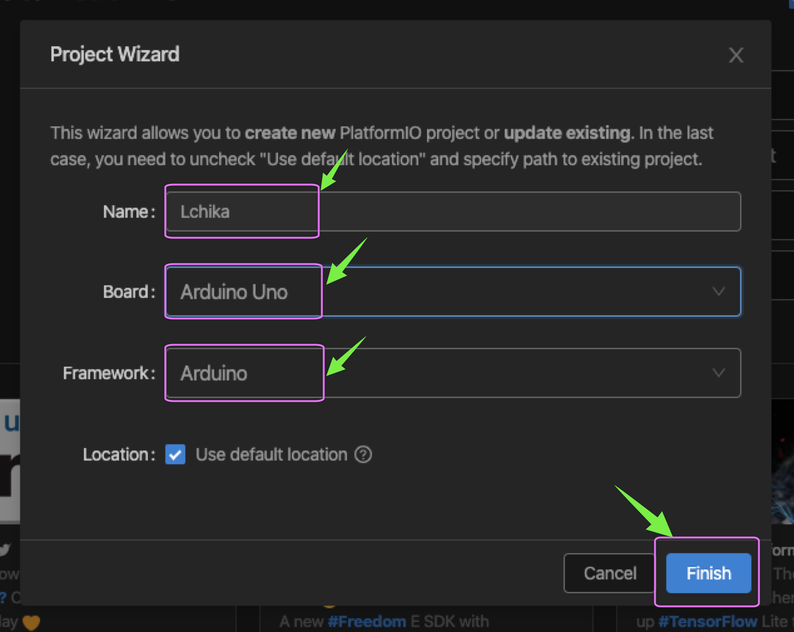794x632 pixels.
Task: Expand the Board list using its chevron arrow
Action: (718, 292)
